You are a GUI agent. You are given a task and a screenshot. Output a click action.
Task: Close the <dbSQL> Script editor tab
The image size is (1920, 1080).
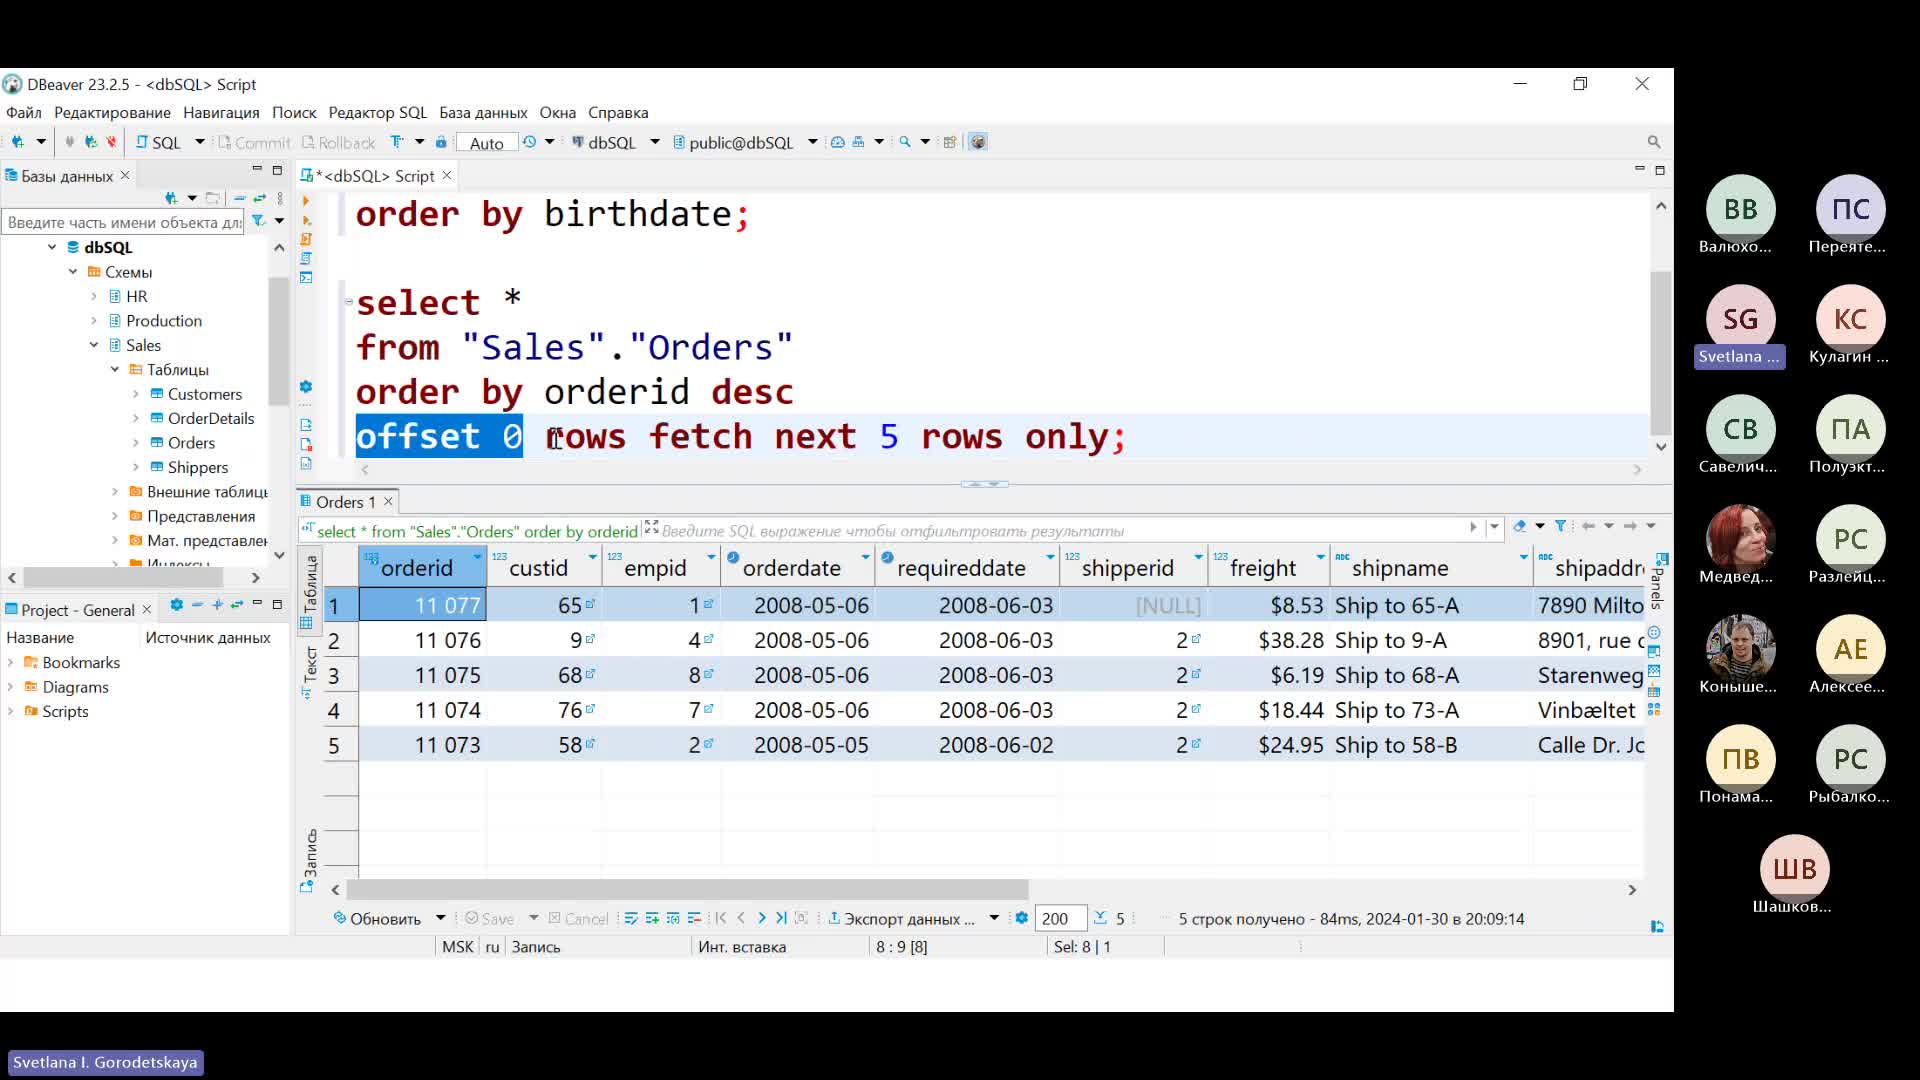(x=447, y=175)
